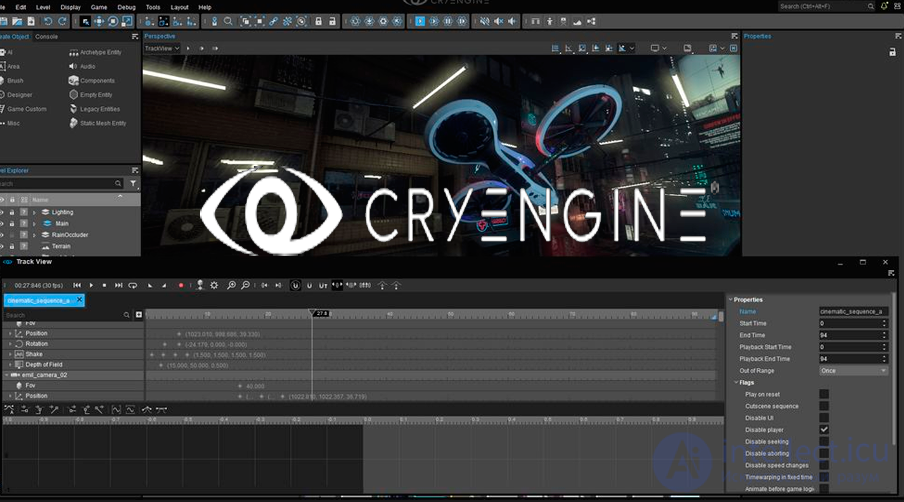Click the zoom-out magnifier in Track View

point(245,285)
